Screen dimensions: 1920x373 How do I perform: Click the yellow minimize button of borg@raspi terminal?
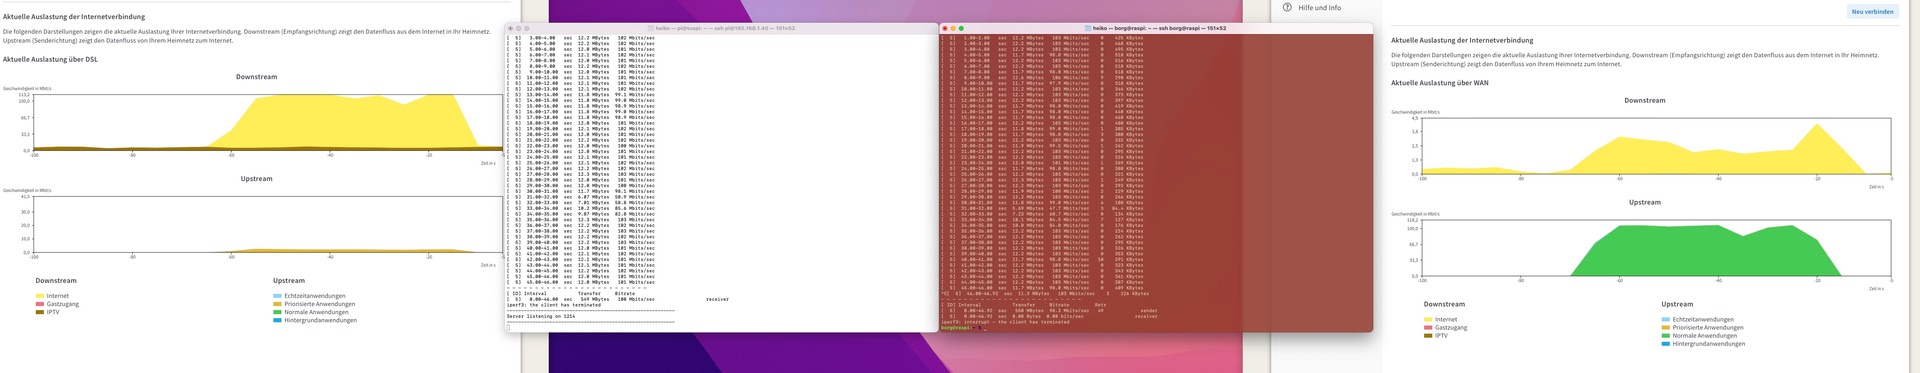click(x=954, y=28)
